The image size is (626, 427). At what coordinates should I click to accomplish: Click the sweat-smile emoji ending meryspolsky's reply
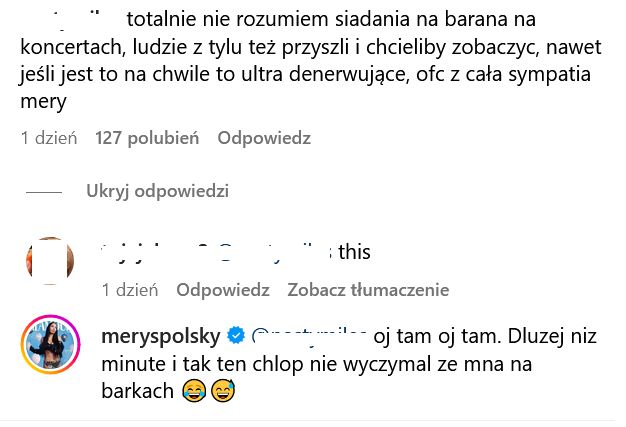[x=222, y=391]
